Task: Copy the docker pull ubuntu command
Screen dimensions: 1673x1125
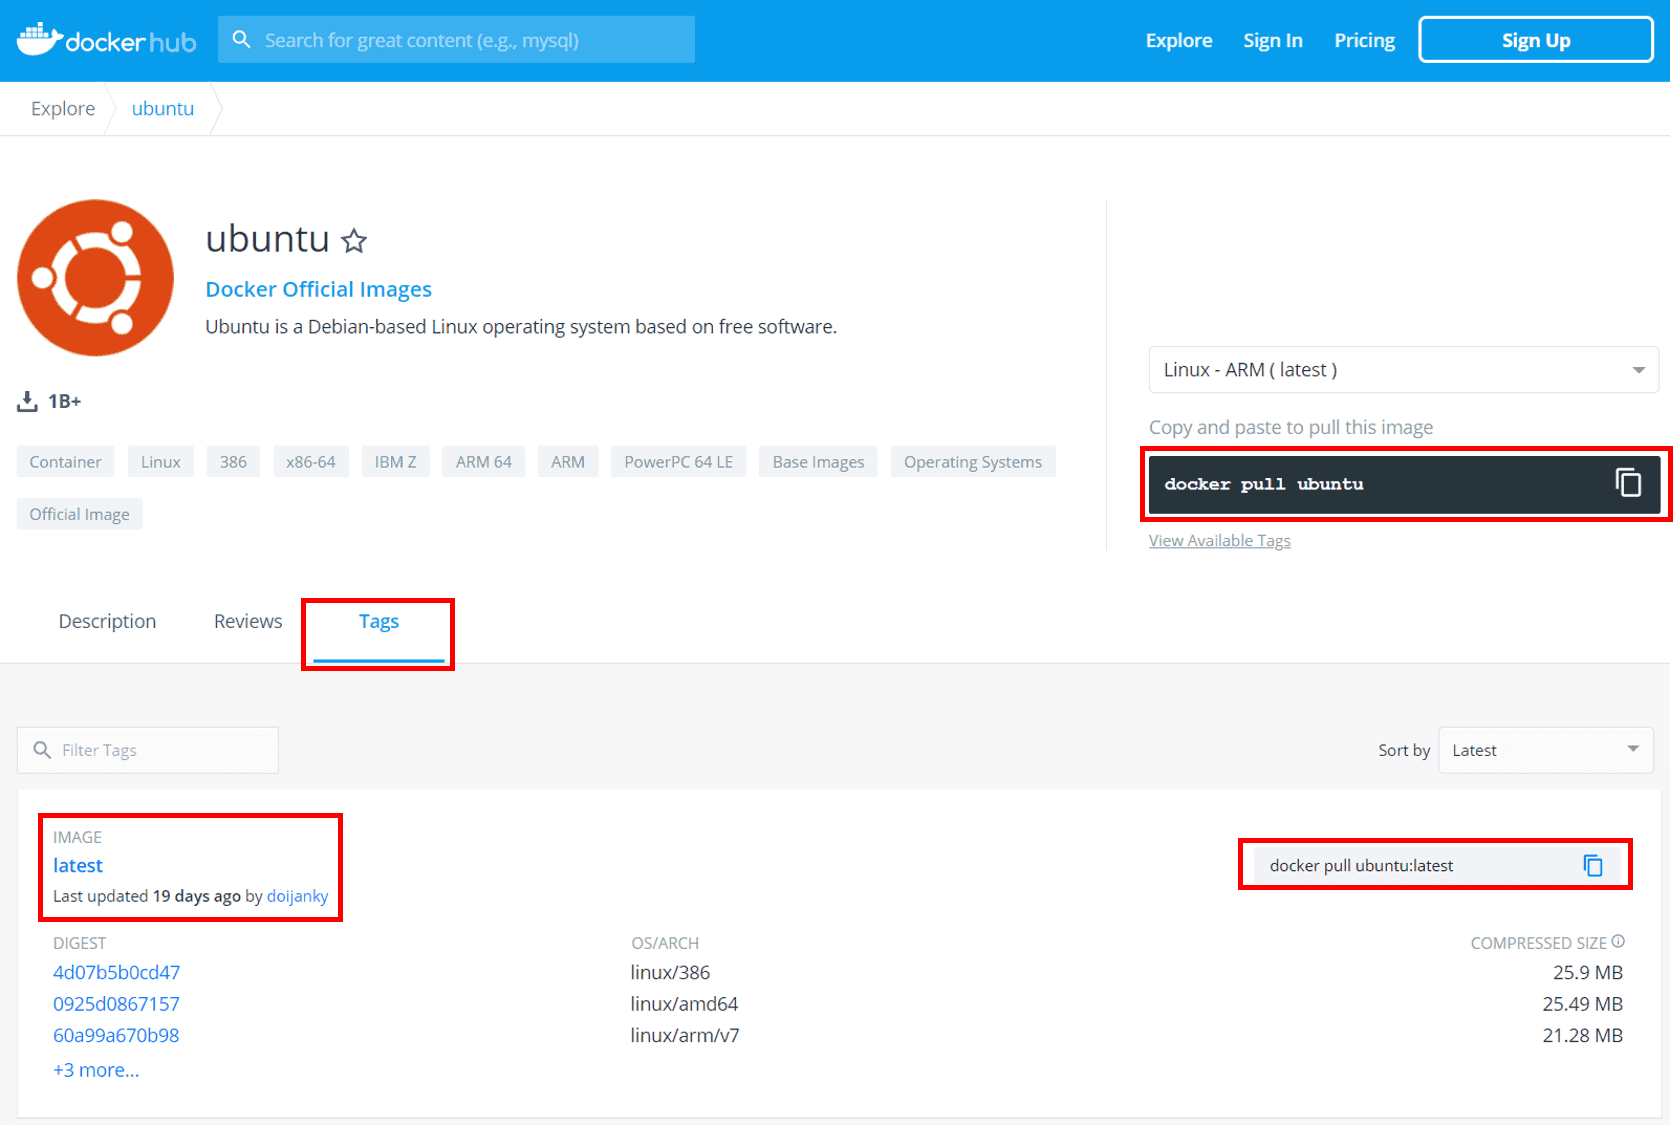Action: (1628, 483)
